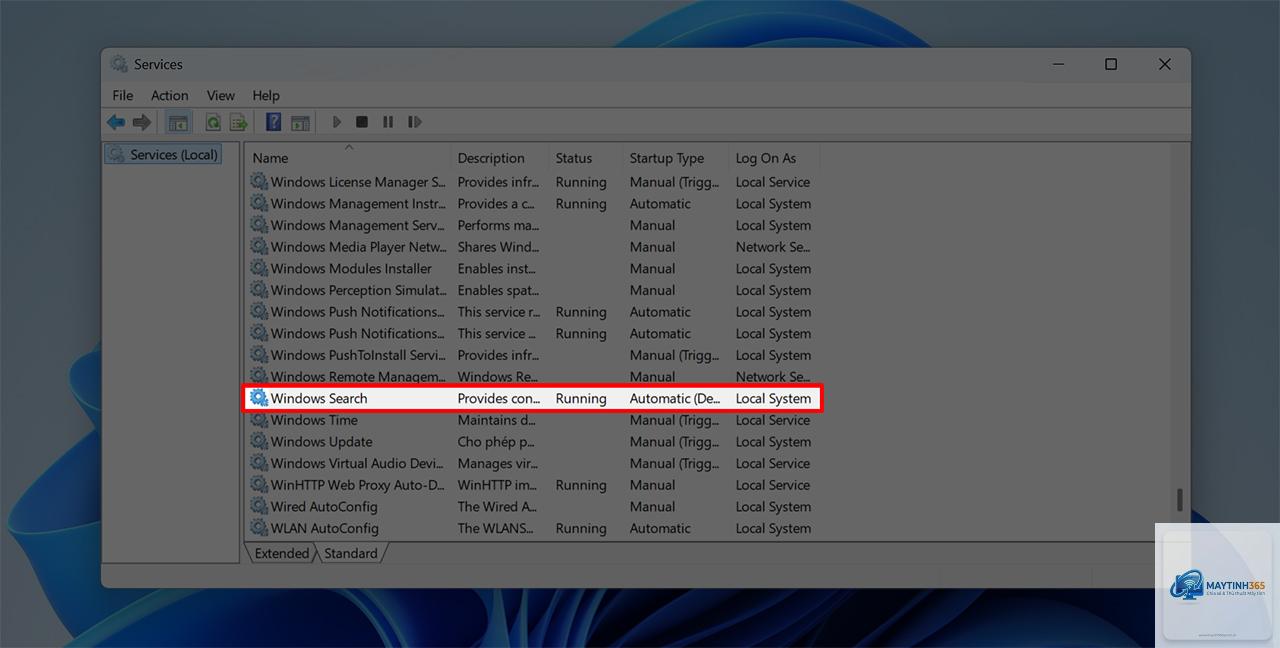Open the Help menu
Screen dimensions: 1280x648
click(266, 95)
